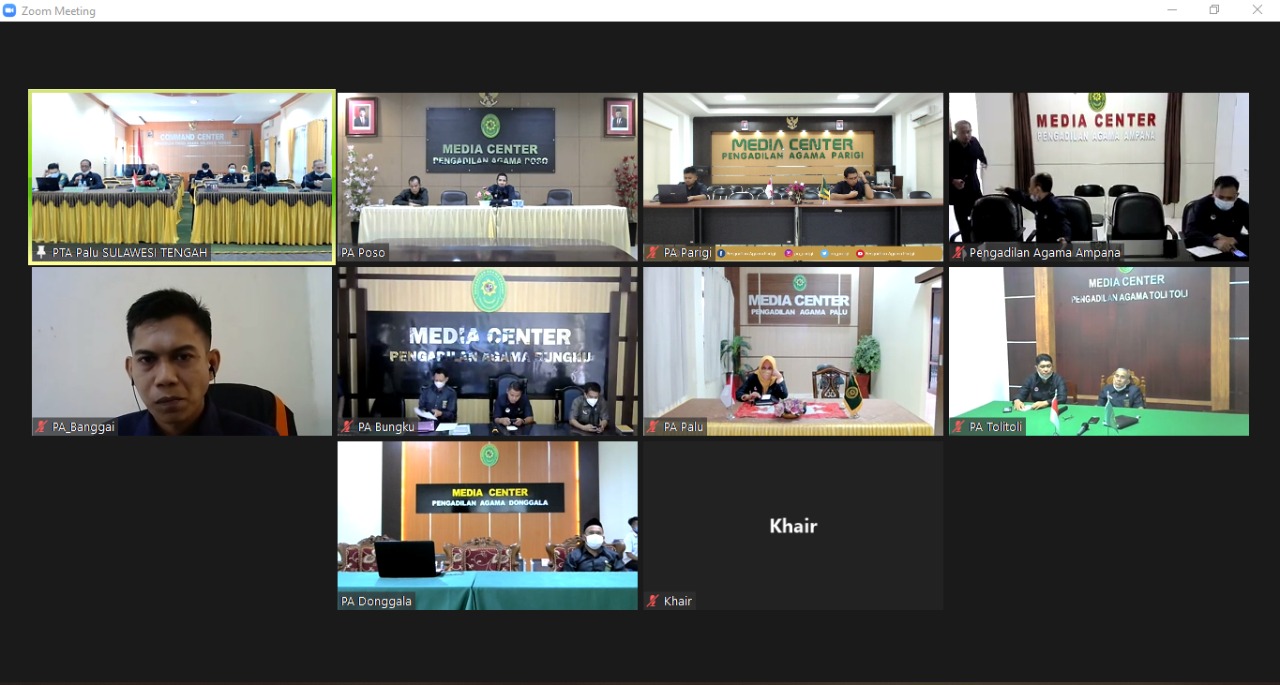1280x685 pixels.
Task: Minimize the Zoom Meeting window
Action: click(1172, 10)
